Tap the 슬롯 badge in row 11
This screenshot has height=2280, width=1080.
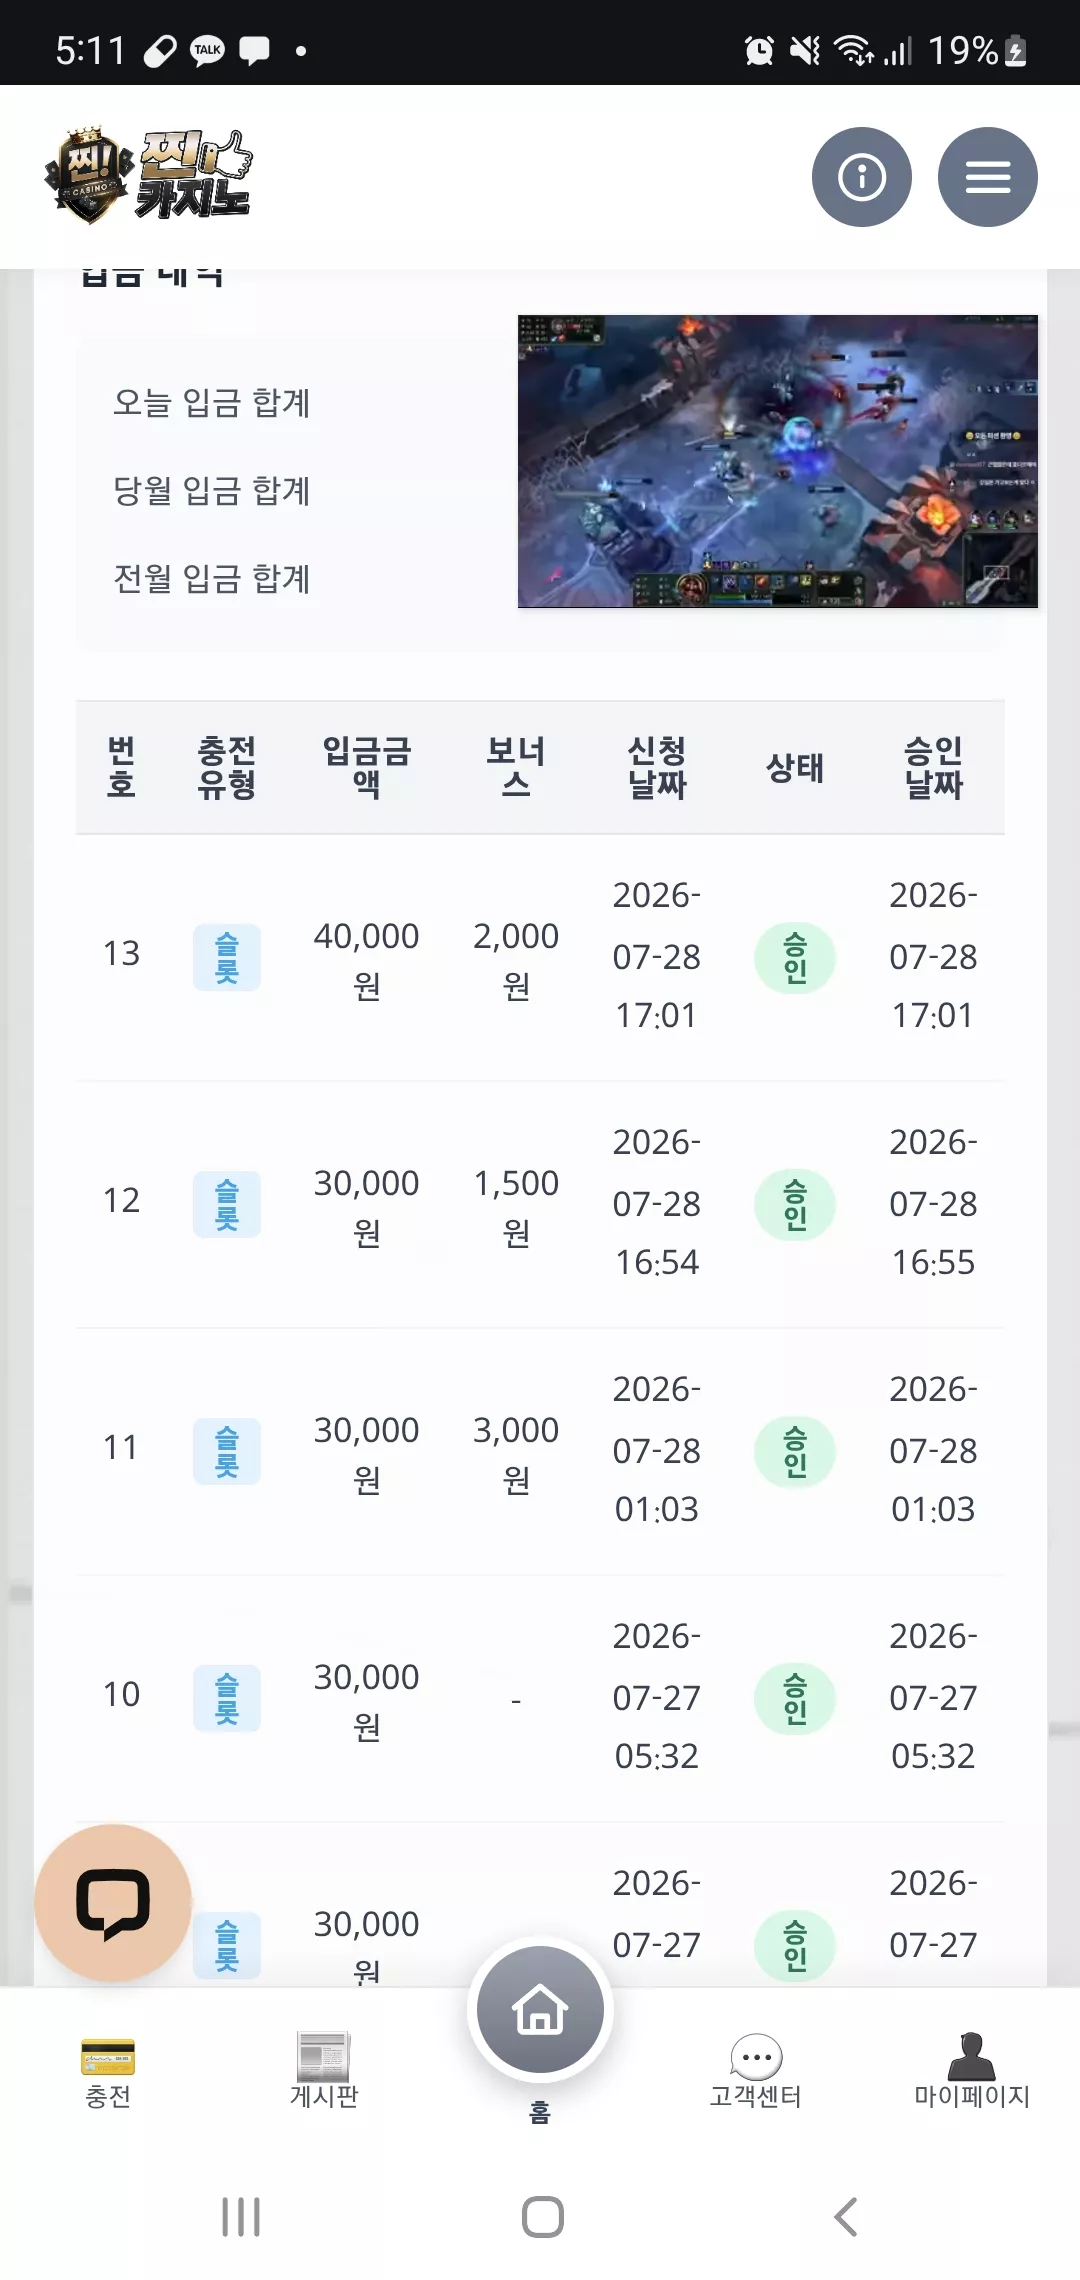click(227, 1451)
